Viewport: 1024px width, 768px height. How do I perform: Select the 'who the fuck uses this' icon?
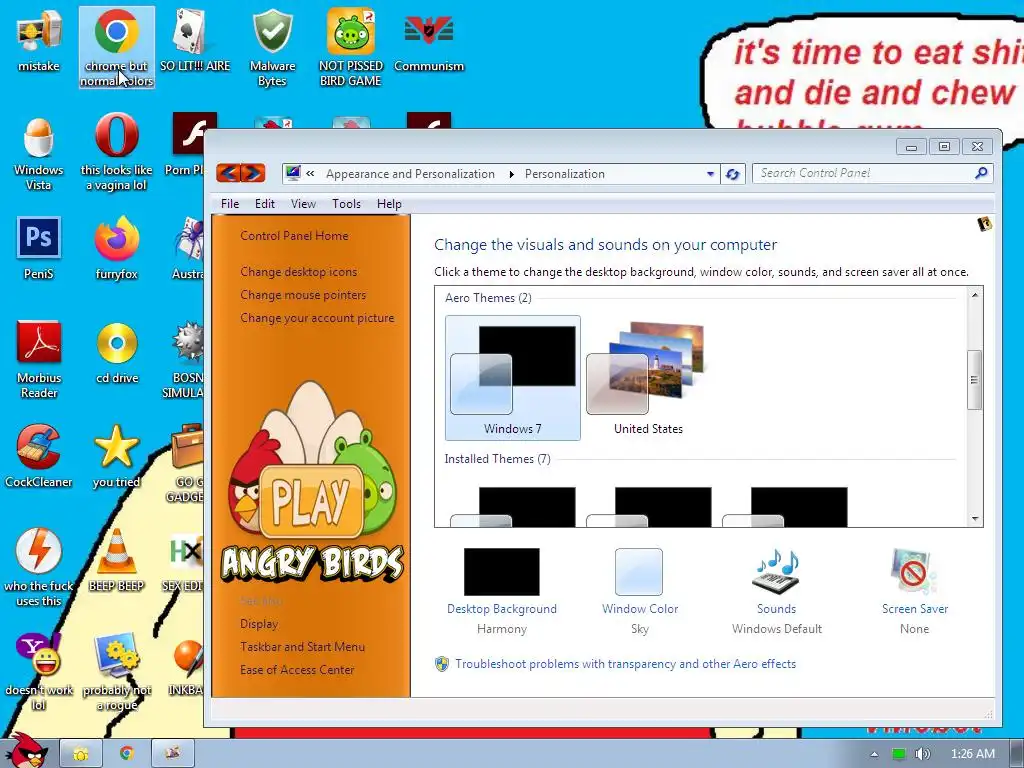pyautogui.click(x=39, y=567)
